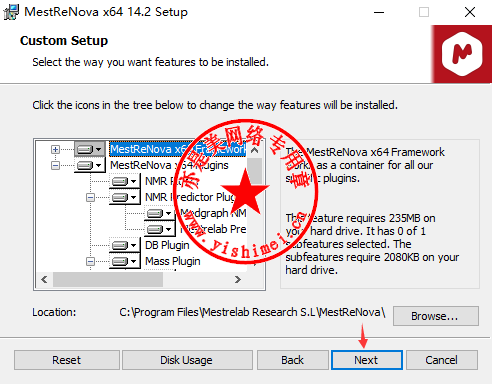Open drive icon dropdown beside NMR Plugin

click(x=125, y=181)
